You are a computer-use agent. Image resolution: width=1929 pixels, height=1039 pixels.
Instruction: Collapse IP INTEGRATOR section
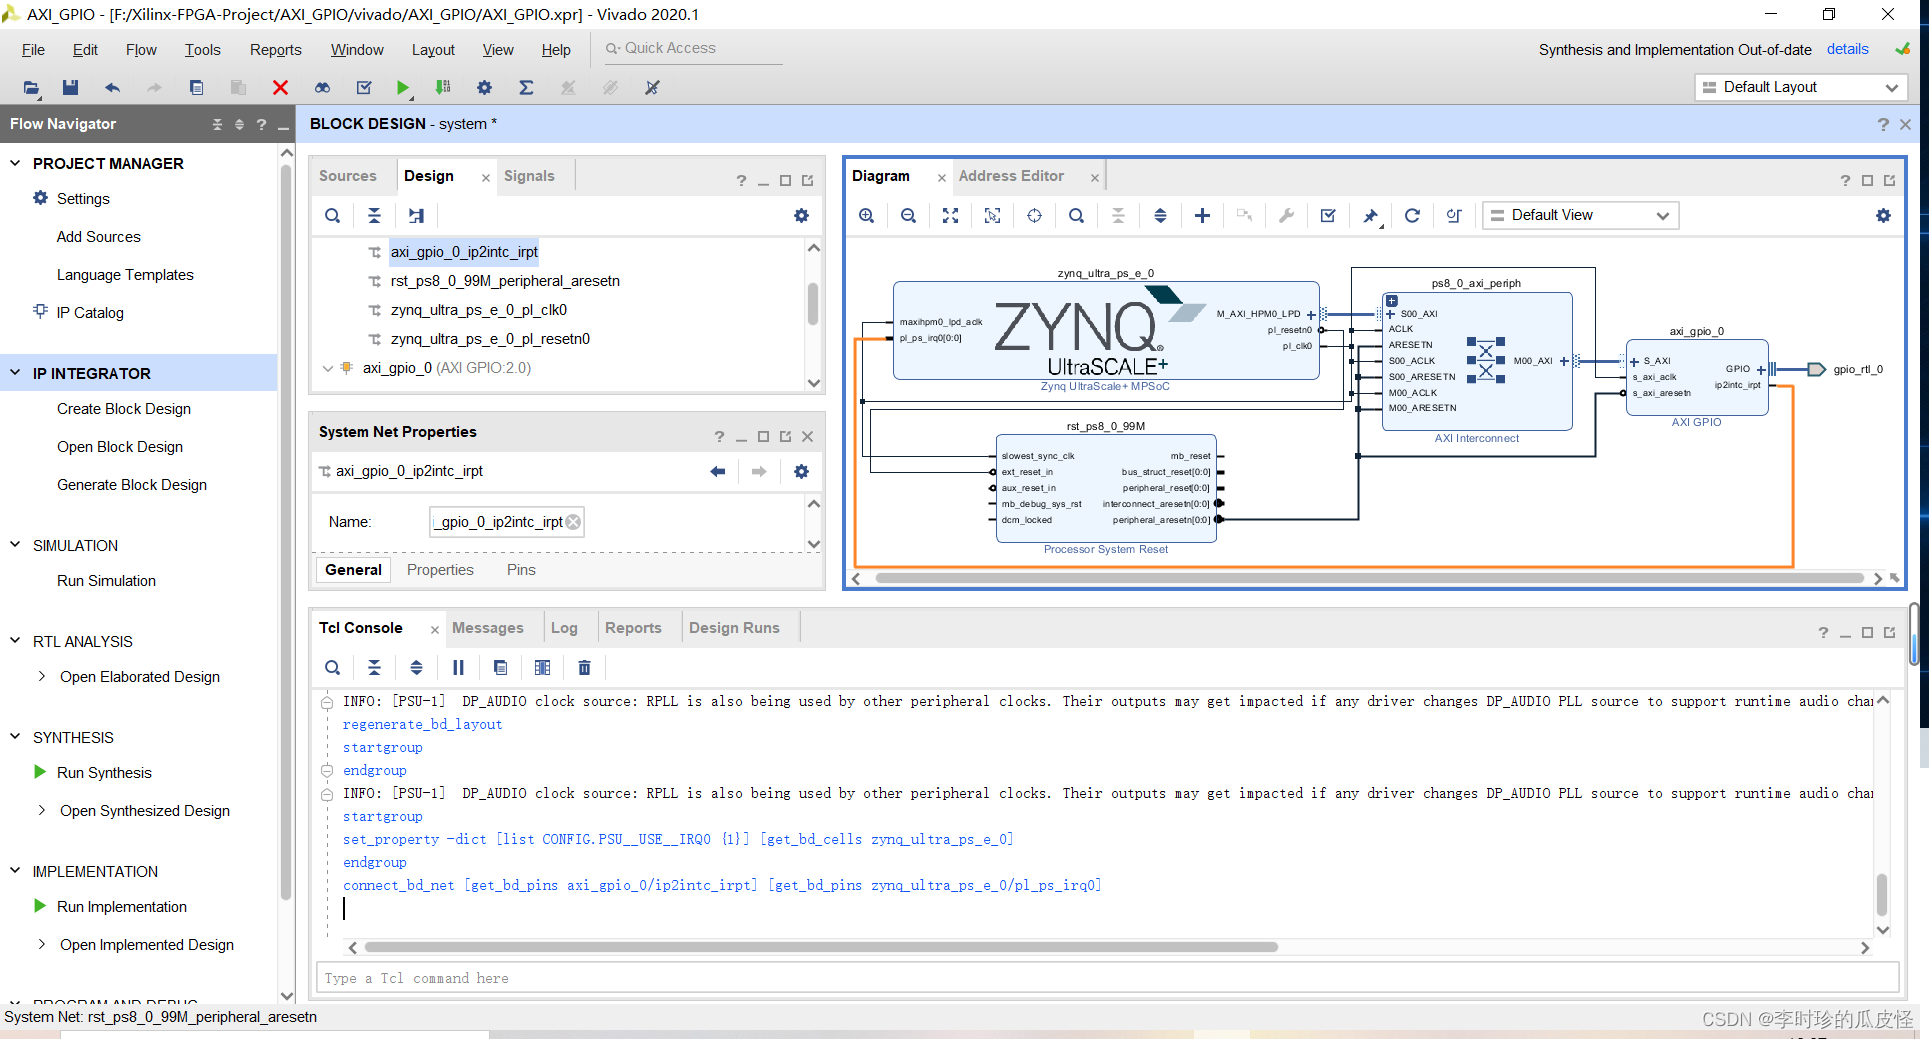pyautogui.click(x=15, y=373)
